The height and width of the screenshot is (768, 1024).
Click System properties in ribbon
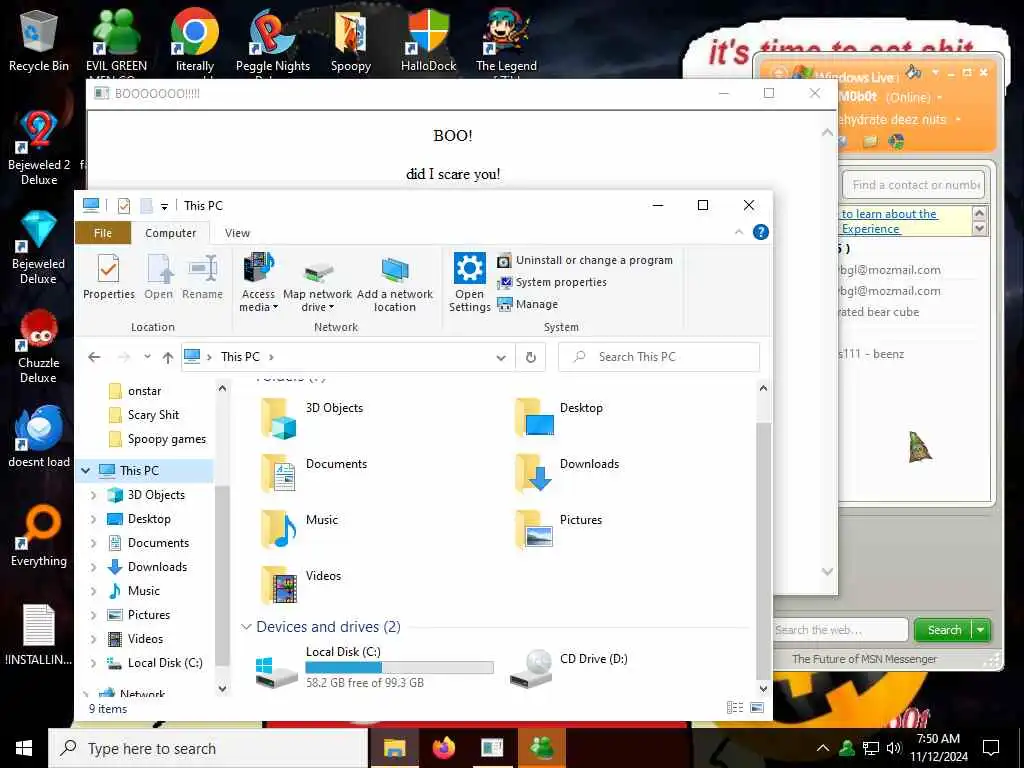[x=552, y=282]
